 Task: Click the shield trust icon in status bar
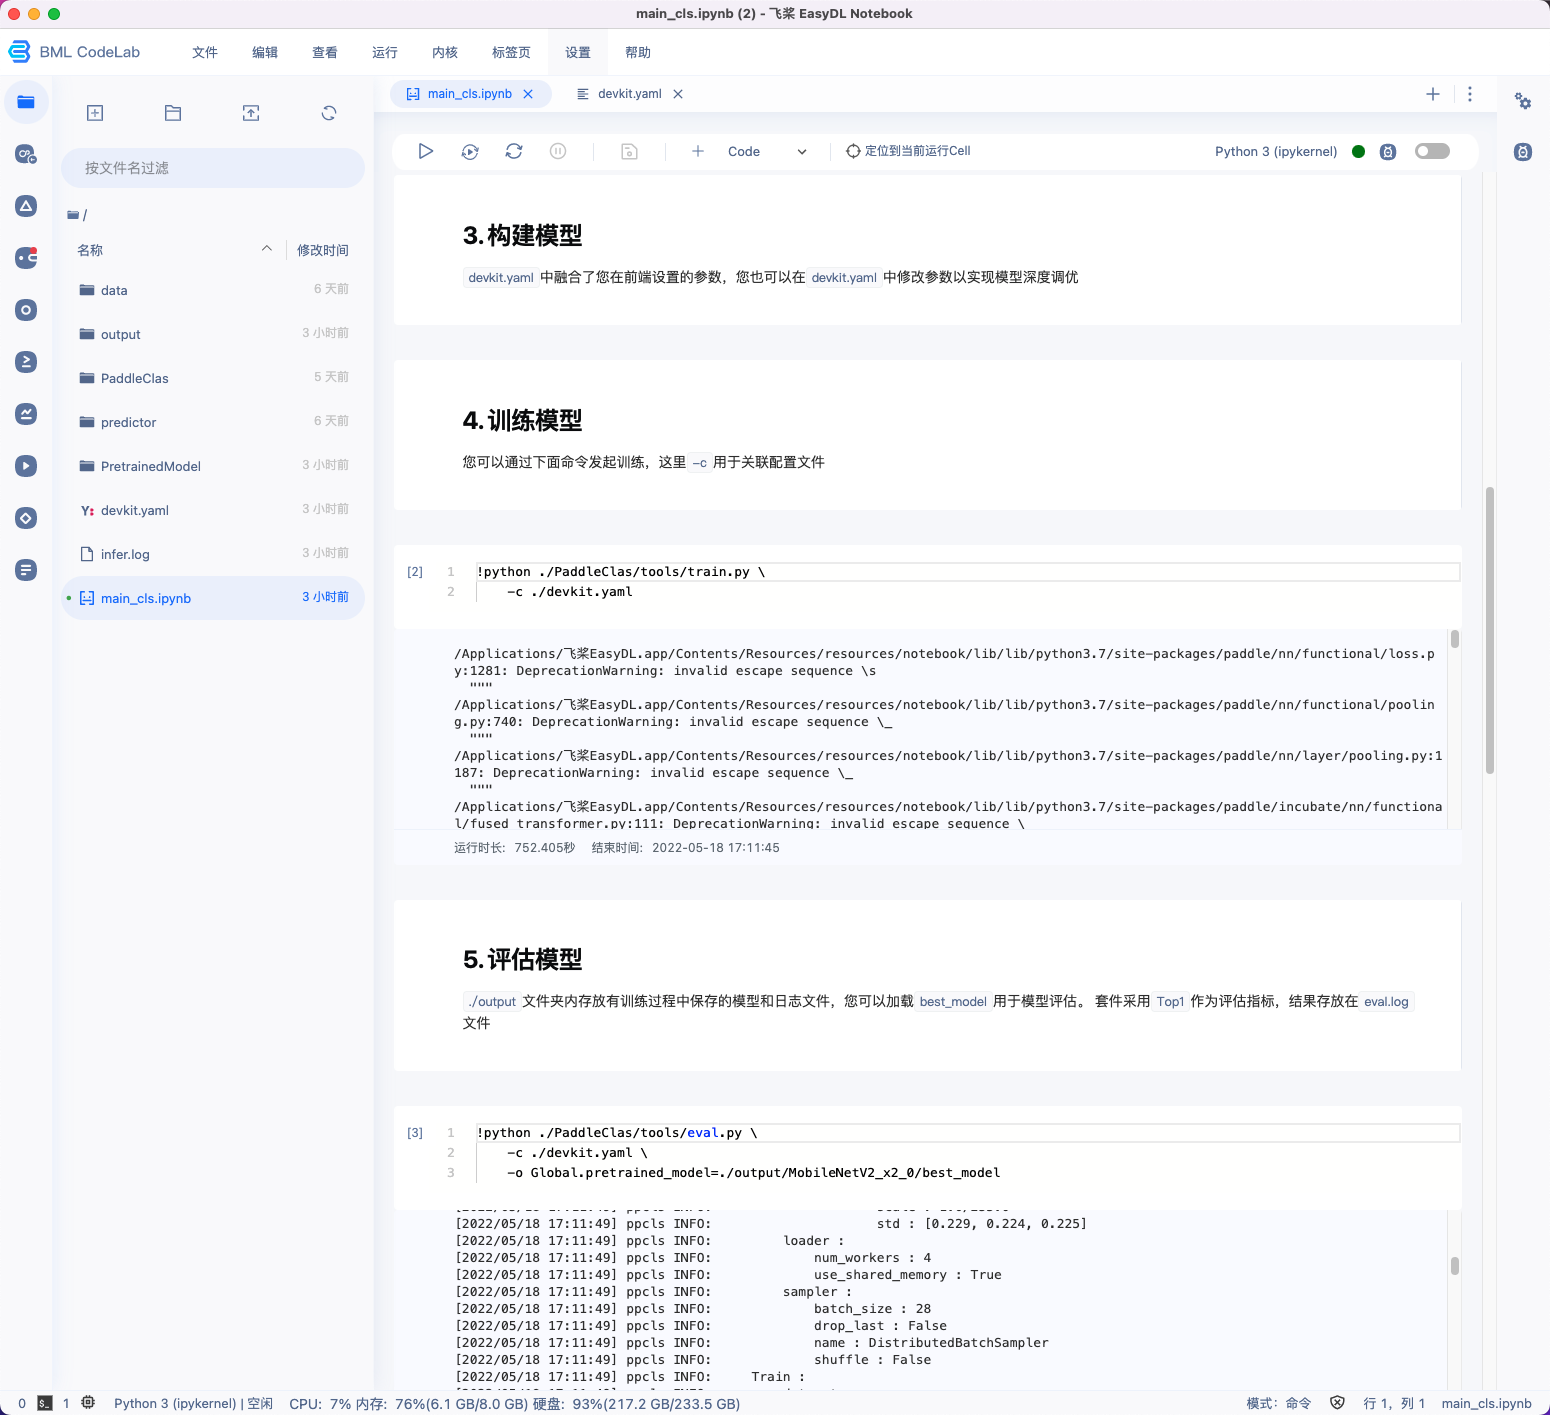1338,1403
